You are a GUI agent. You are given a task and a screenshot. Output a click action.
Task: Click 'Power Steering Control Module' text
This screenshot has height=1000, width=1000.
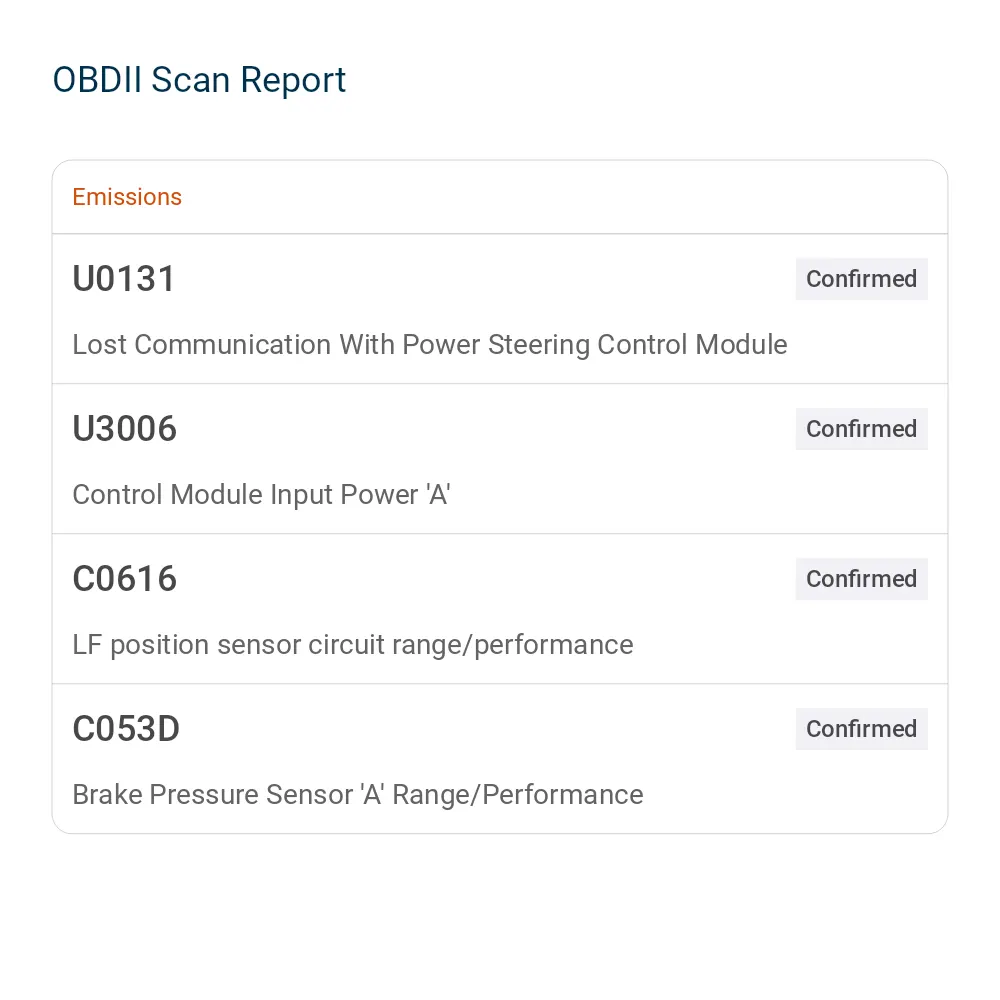click(x=595, y=344)
